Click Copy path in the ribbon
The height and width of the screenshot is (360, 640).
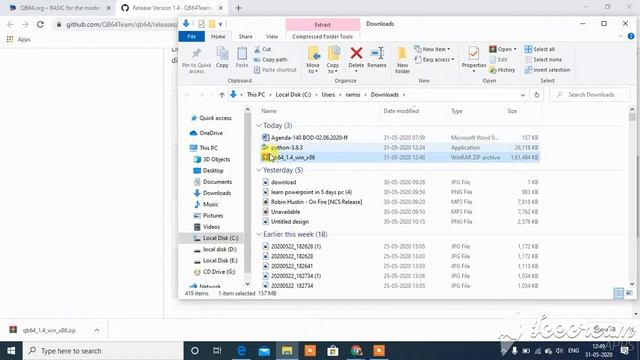point(271,60)
